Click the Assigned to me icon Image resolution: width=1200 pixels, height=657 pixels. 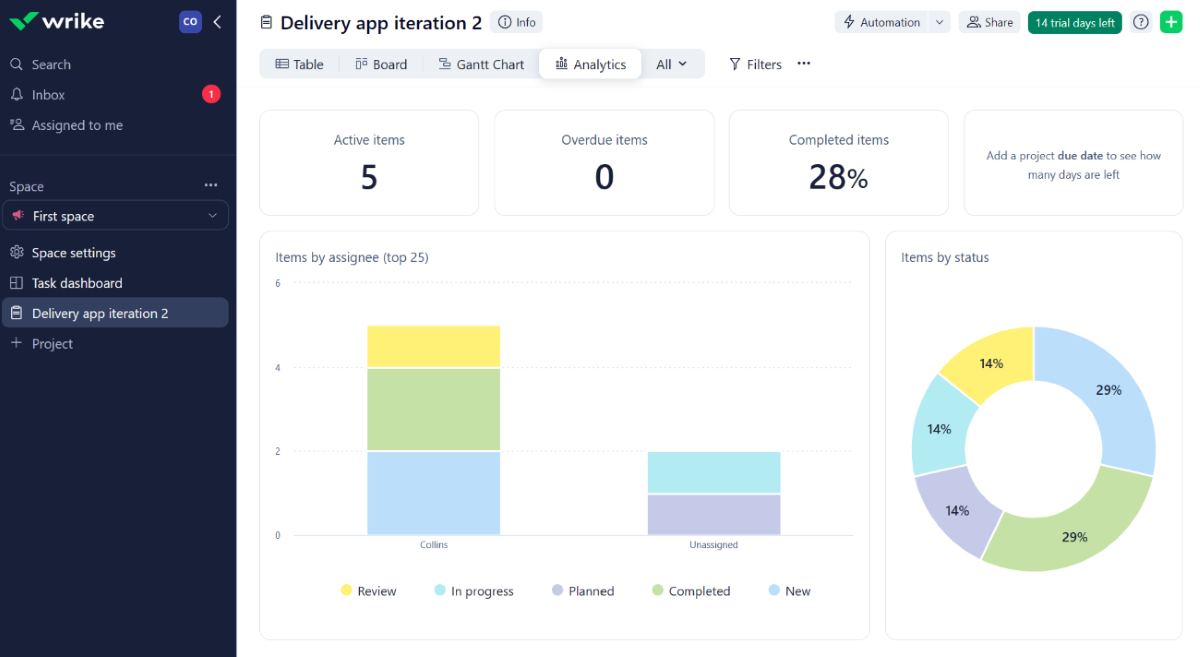pos(18,124)
